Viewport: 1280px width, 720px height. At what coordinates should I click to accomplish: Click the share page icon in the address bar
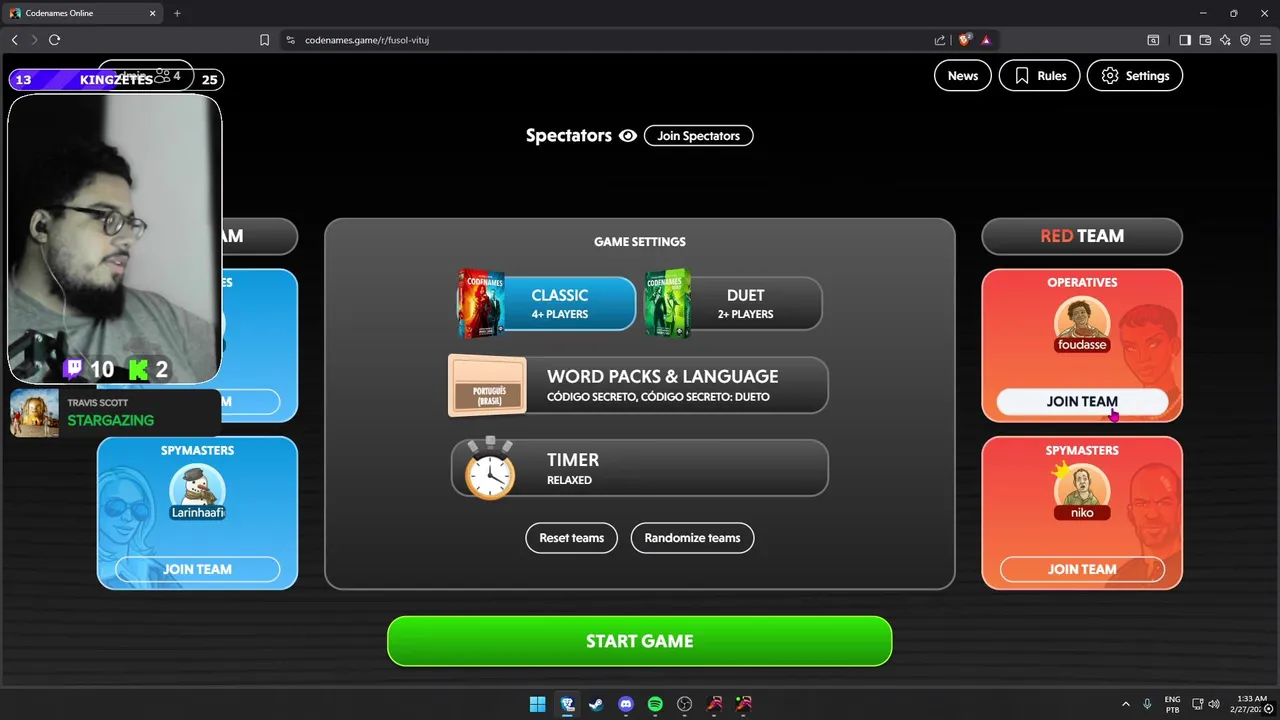click(x=940, y=40)
